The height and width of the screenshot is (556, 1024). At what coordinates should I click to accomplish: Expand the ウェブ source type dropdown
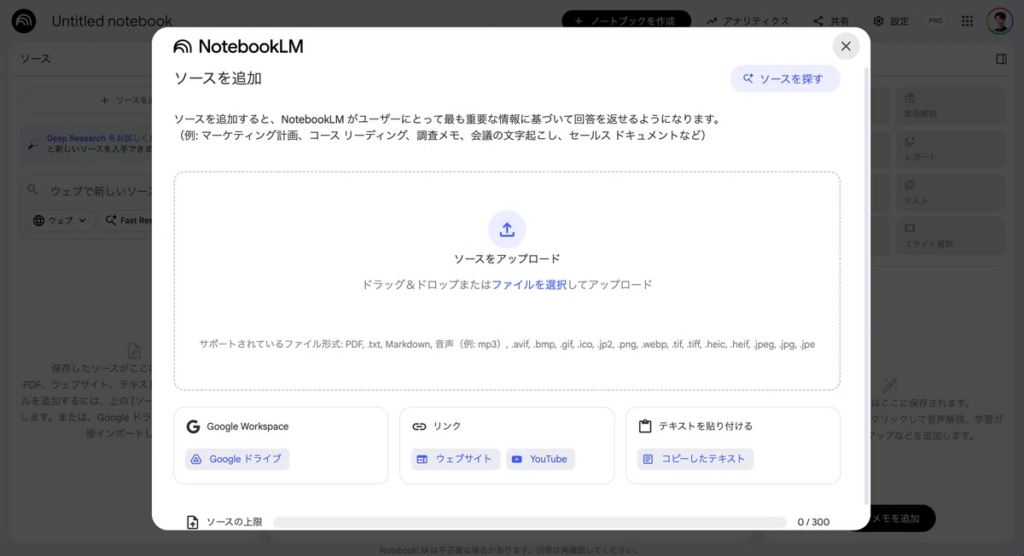click(x=59, y=220)
